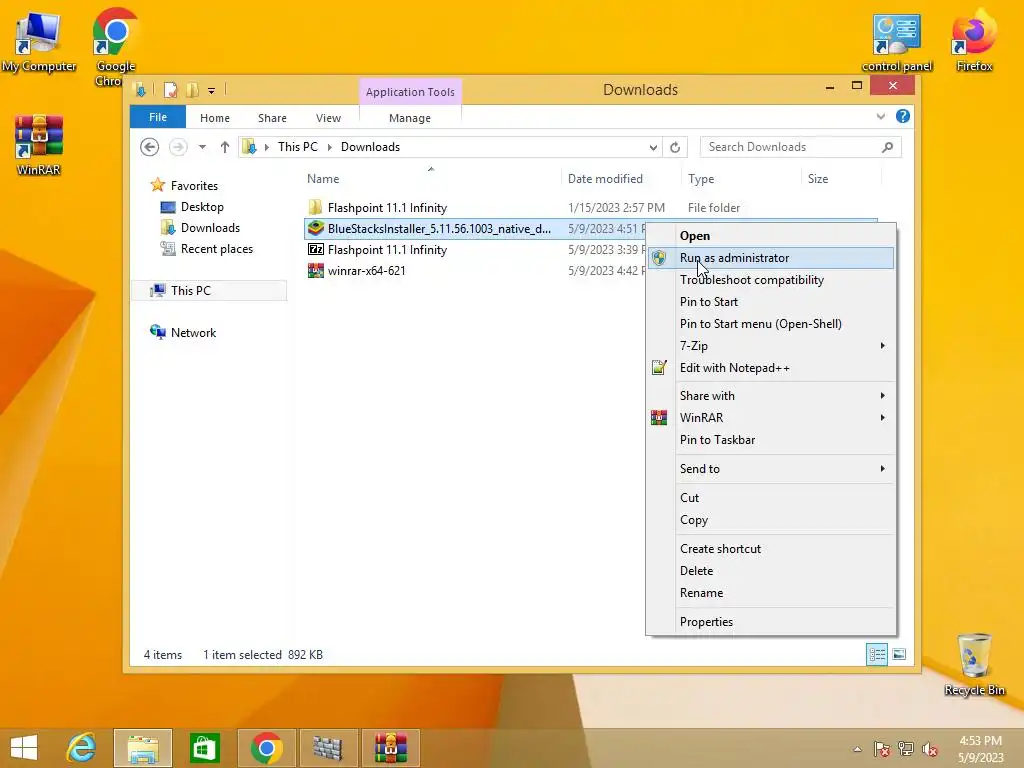Switch to large icons view layout
This screenshot has height=768, width=1024.
click(899, 654)
